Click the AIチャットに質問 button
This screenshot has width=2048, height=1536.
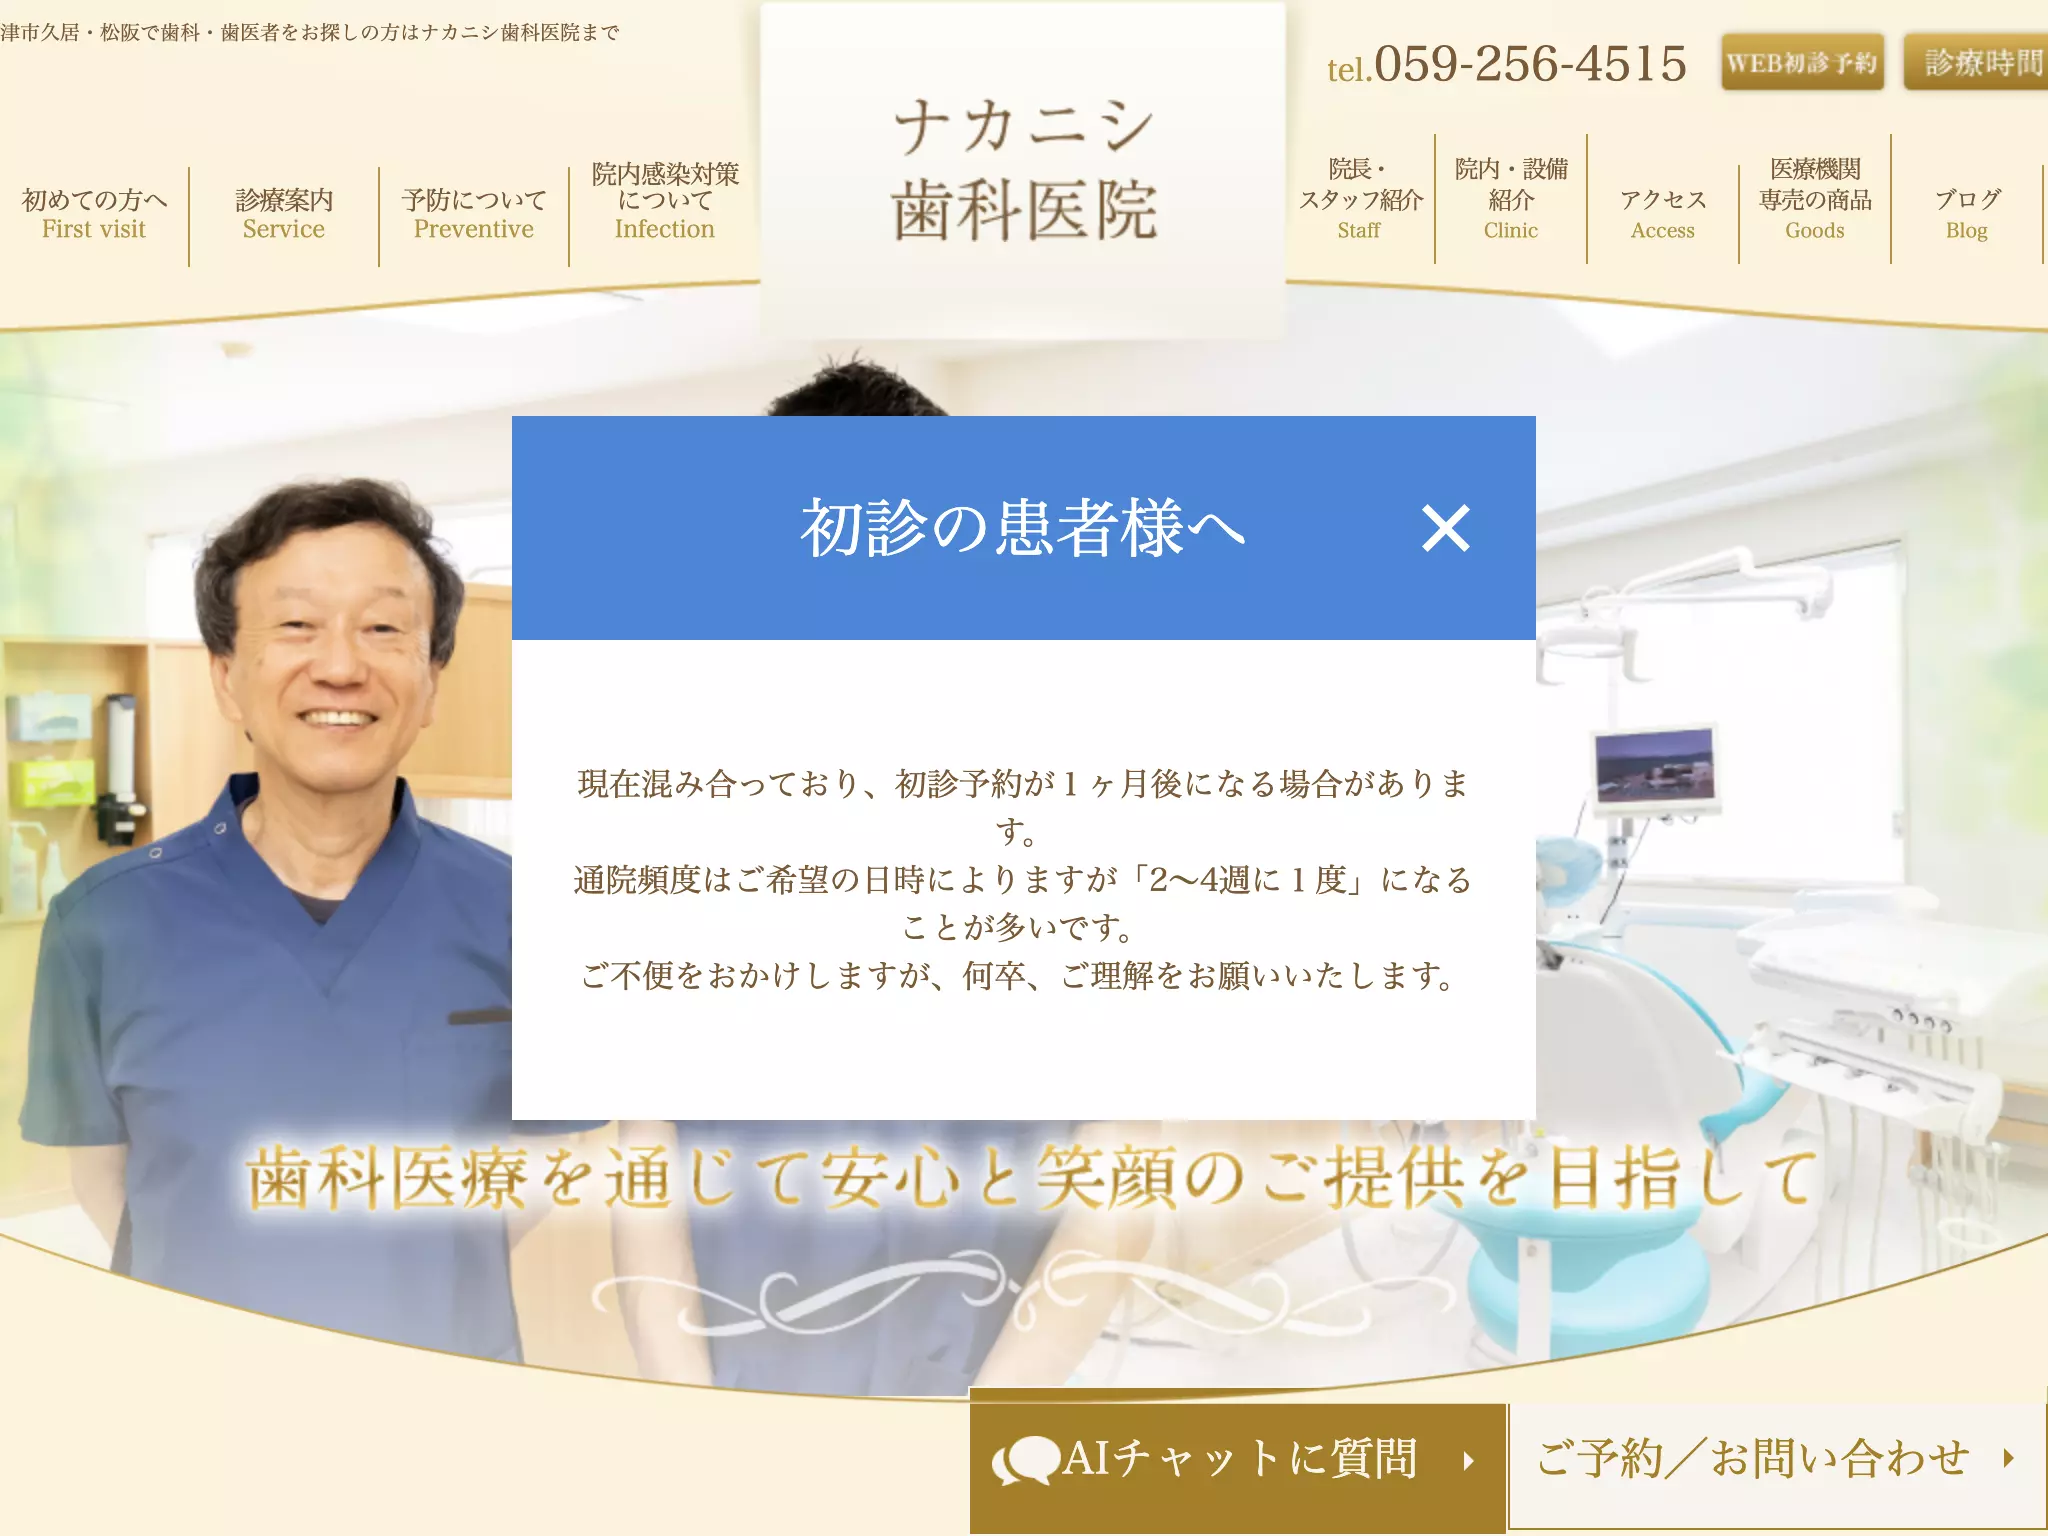(x=1238, y=1459)
